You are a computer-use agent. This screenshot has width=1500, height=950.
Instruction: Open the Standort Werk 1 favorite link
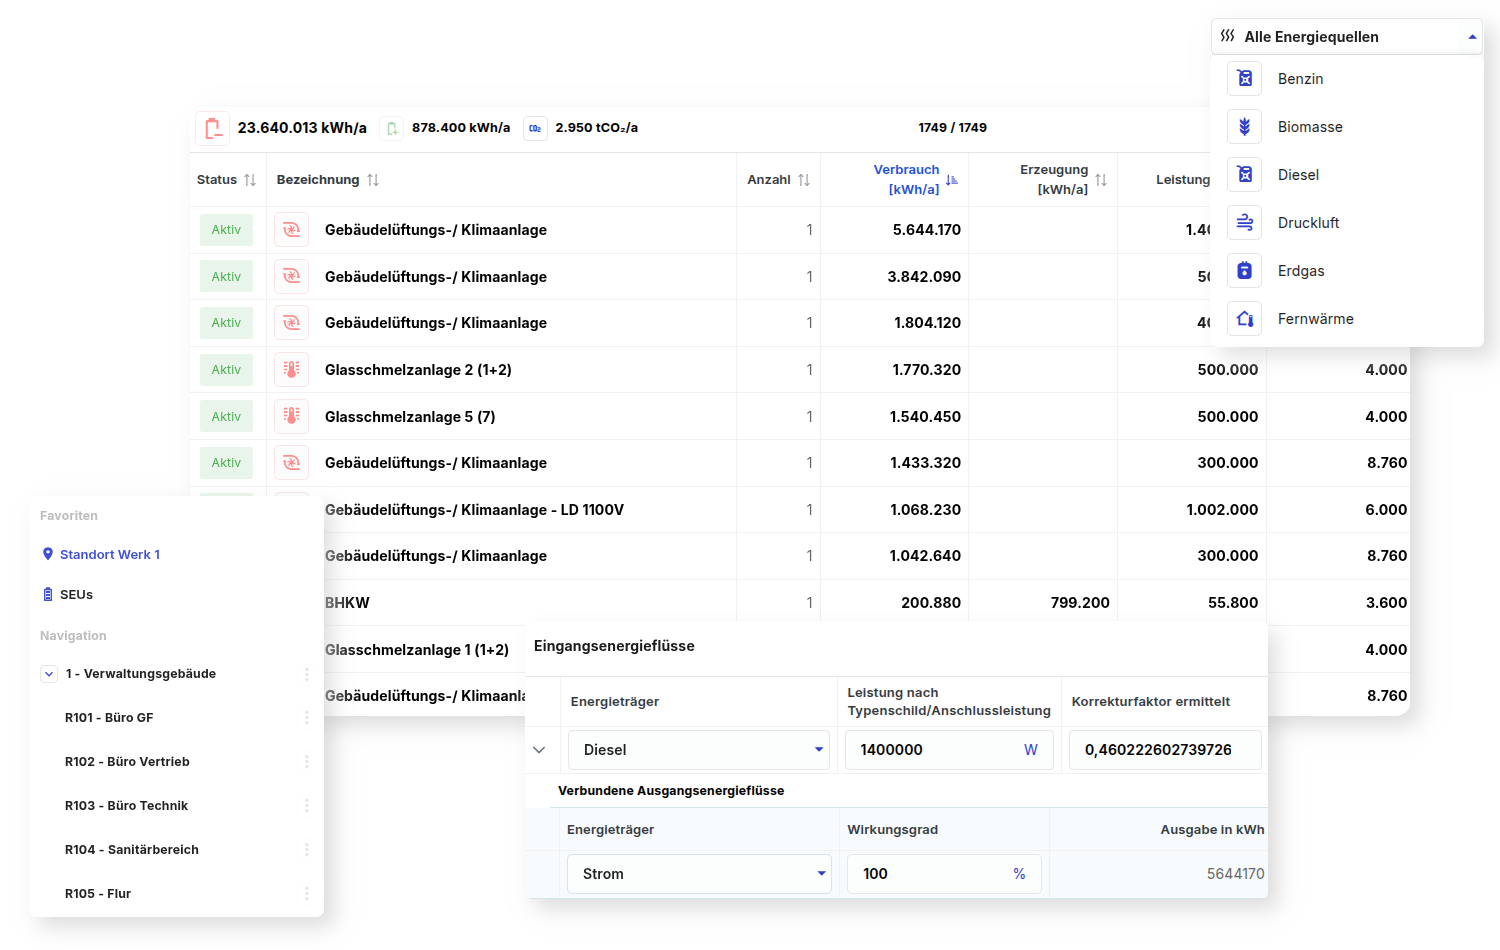tap(109, 555)
